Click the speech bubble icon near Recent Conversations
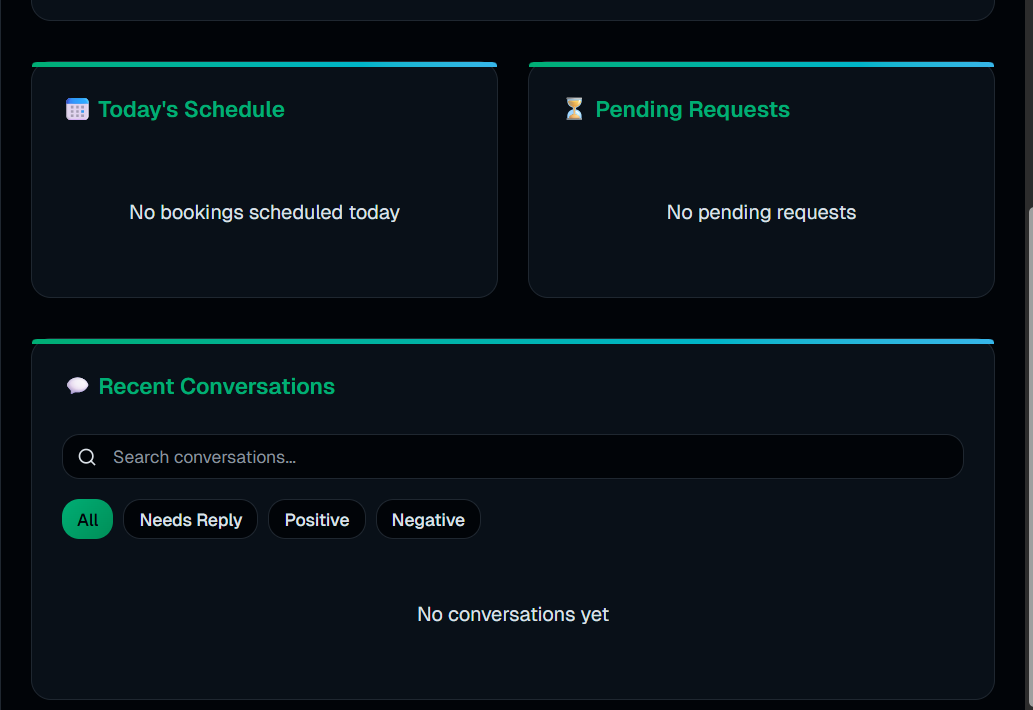 pyautogui.click(x=77, y=385)
